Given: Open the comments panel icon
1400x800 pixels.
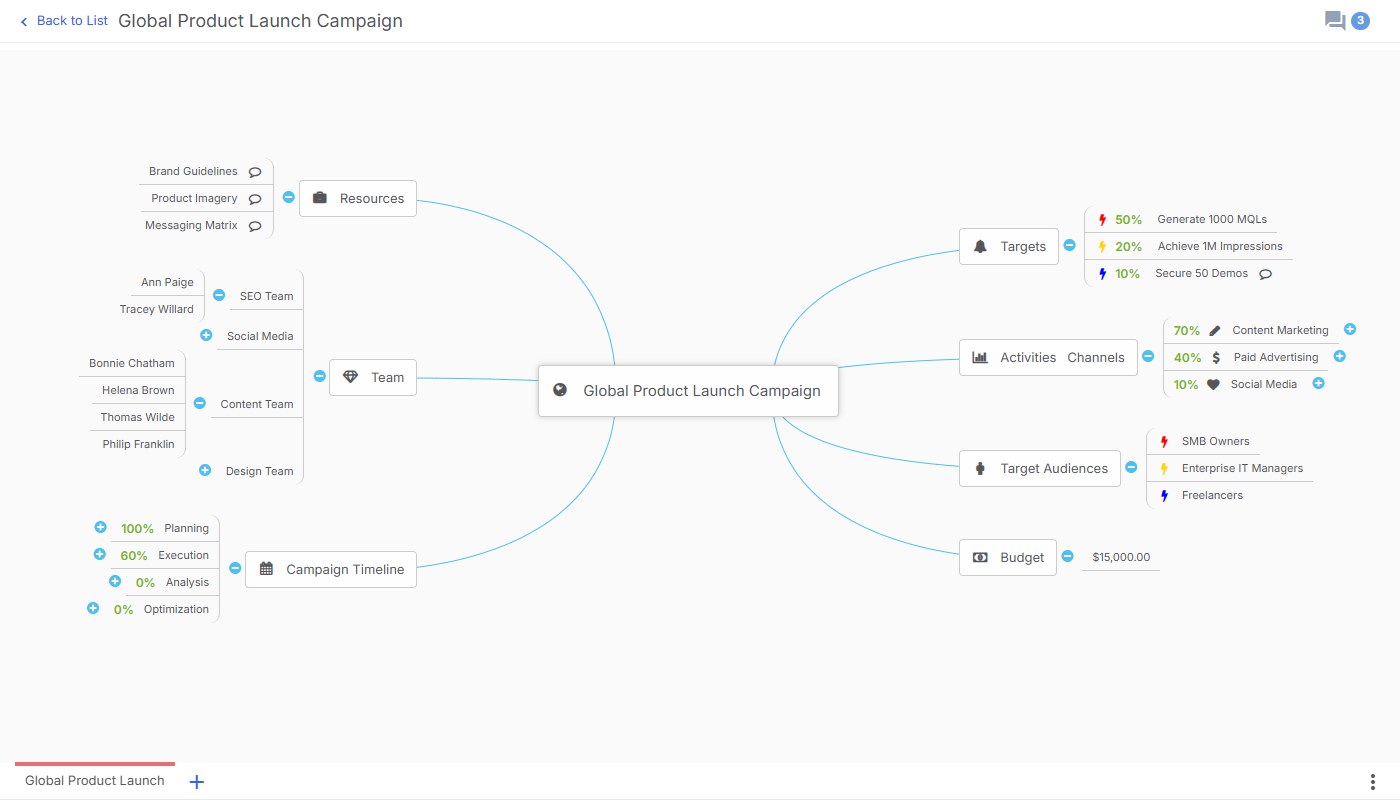Looking at the screenshot, I should click(1335, 20).
